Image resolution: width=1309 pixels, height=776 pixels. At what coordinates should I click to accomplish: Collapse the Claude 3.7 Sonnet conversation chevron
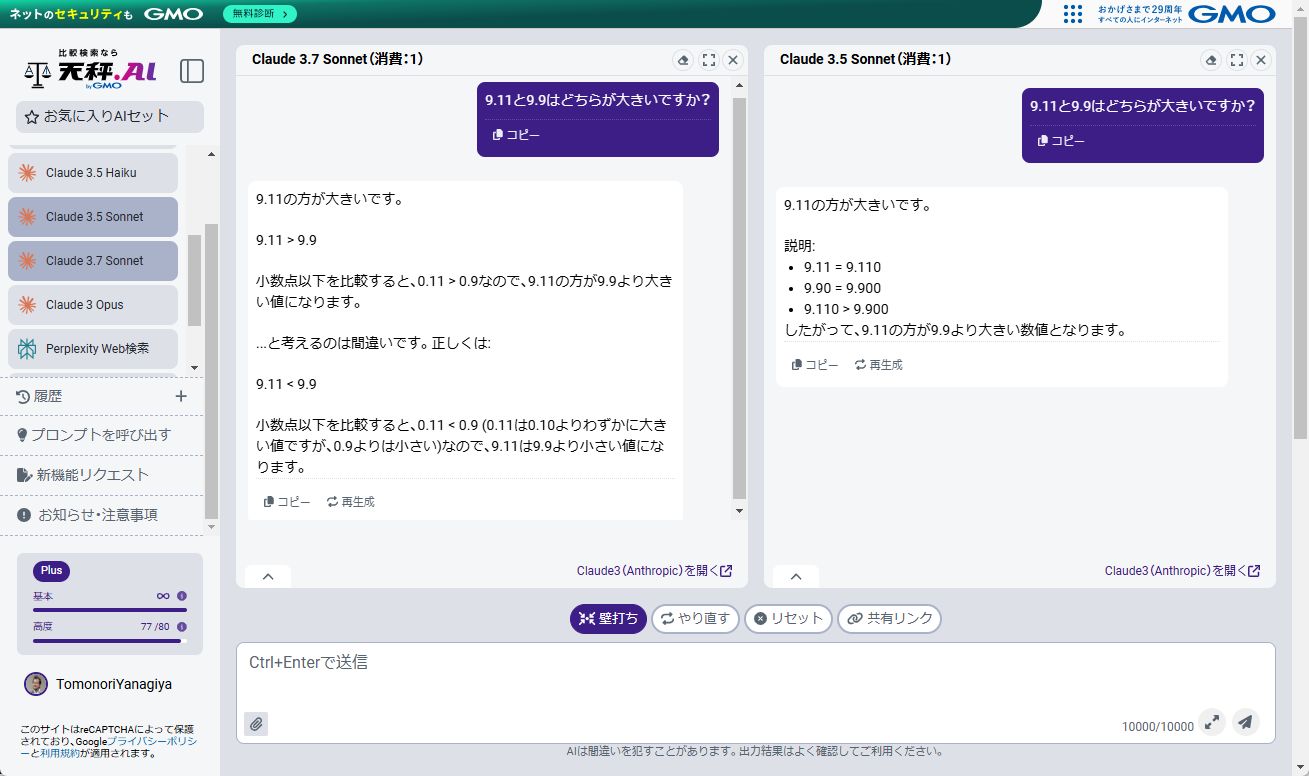(x=267, y=576)
